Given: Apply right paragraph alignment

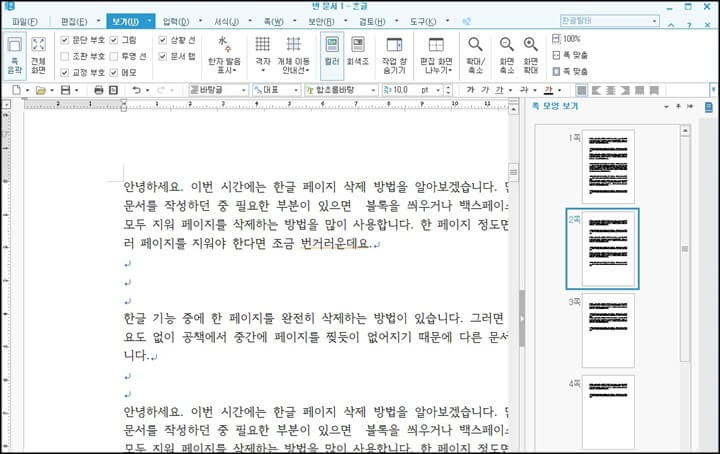Looking at the screenshot, I should [x=625, y=90].
